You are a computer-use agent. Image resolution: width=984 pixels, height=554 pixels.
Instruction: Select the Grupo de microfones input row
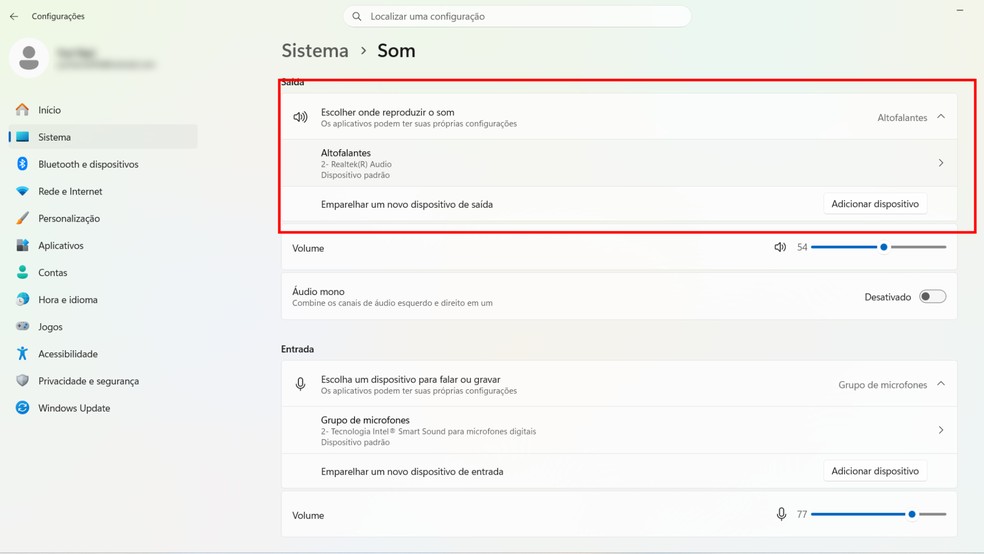click(619, 430)
